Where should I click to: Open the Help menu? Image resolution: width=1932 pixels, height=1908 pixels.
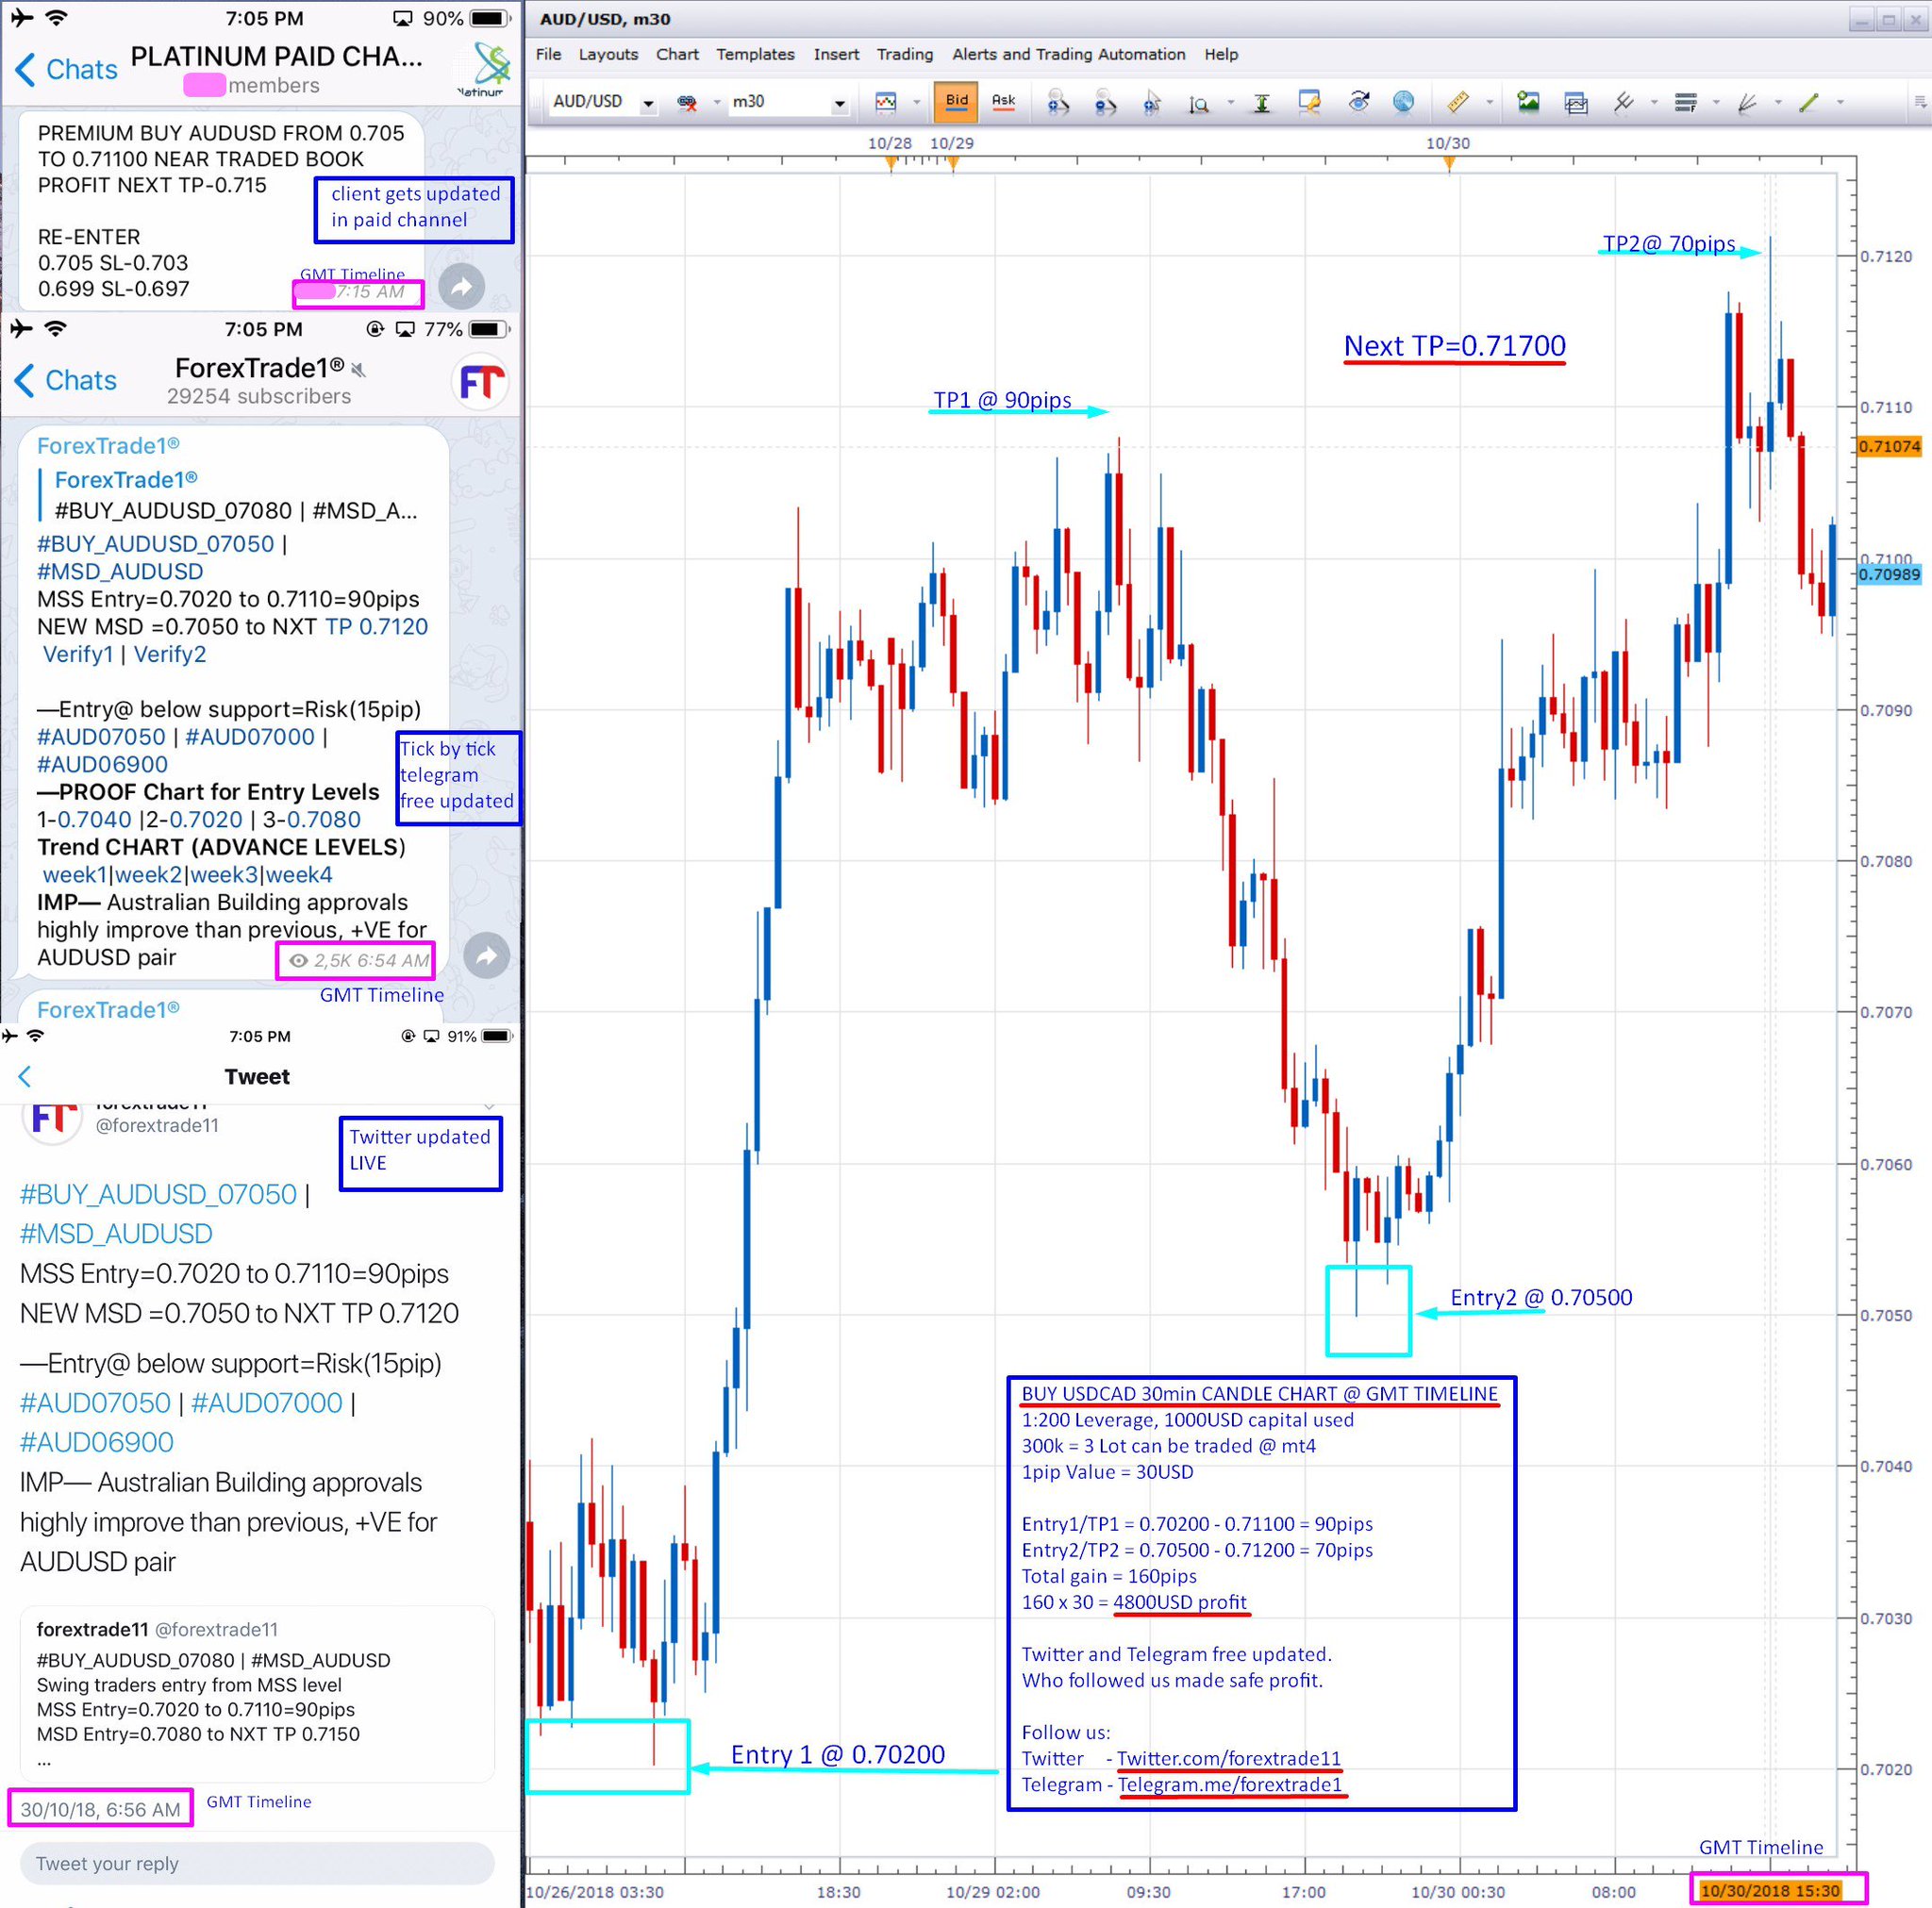click(1221, 54)
